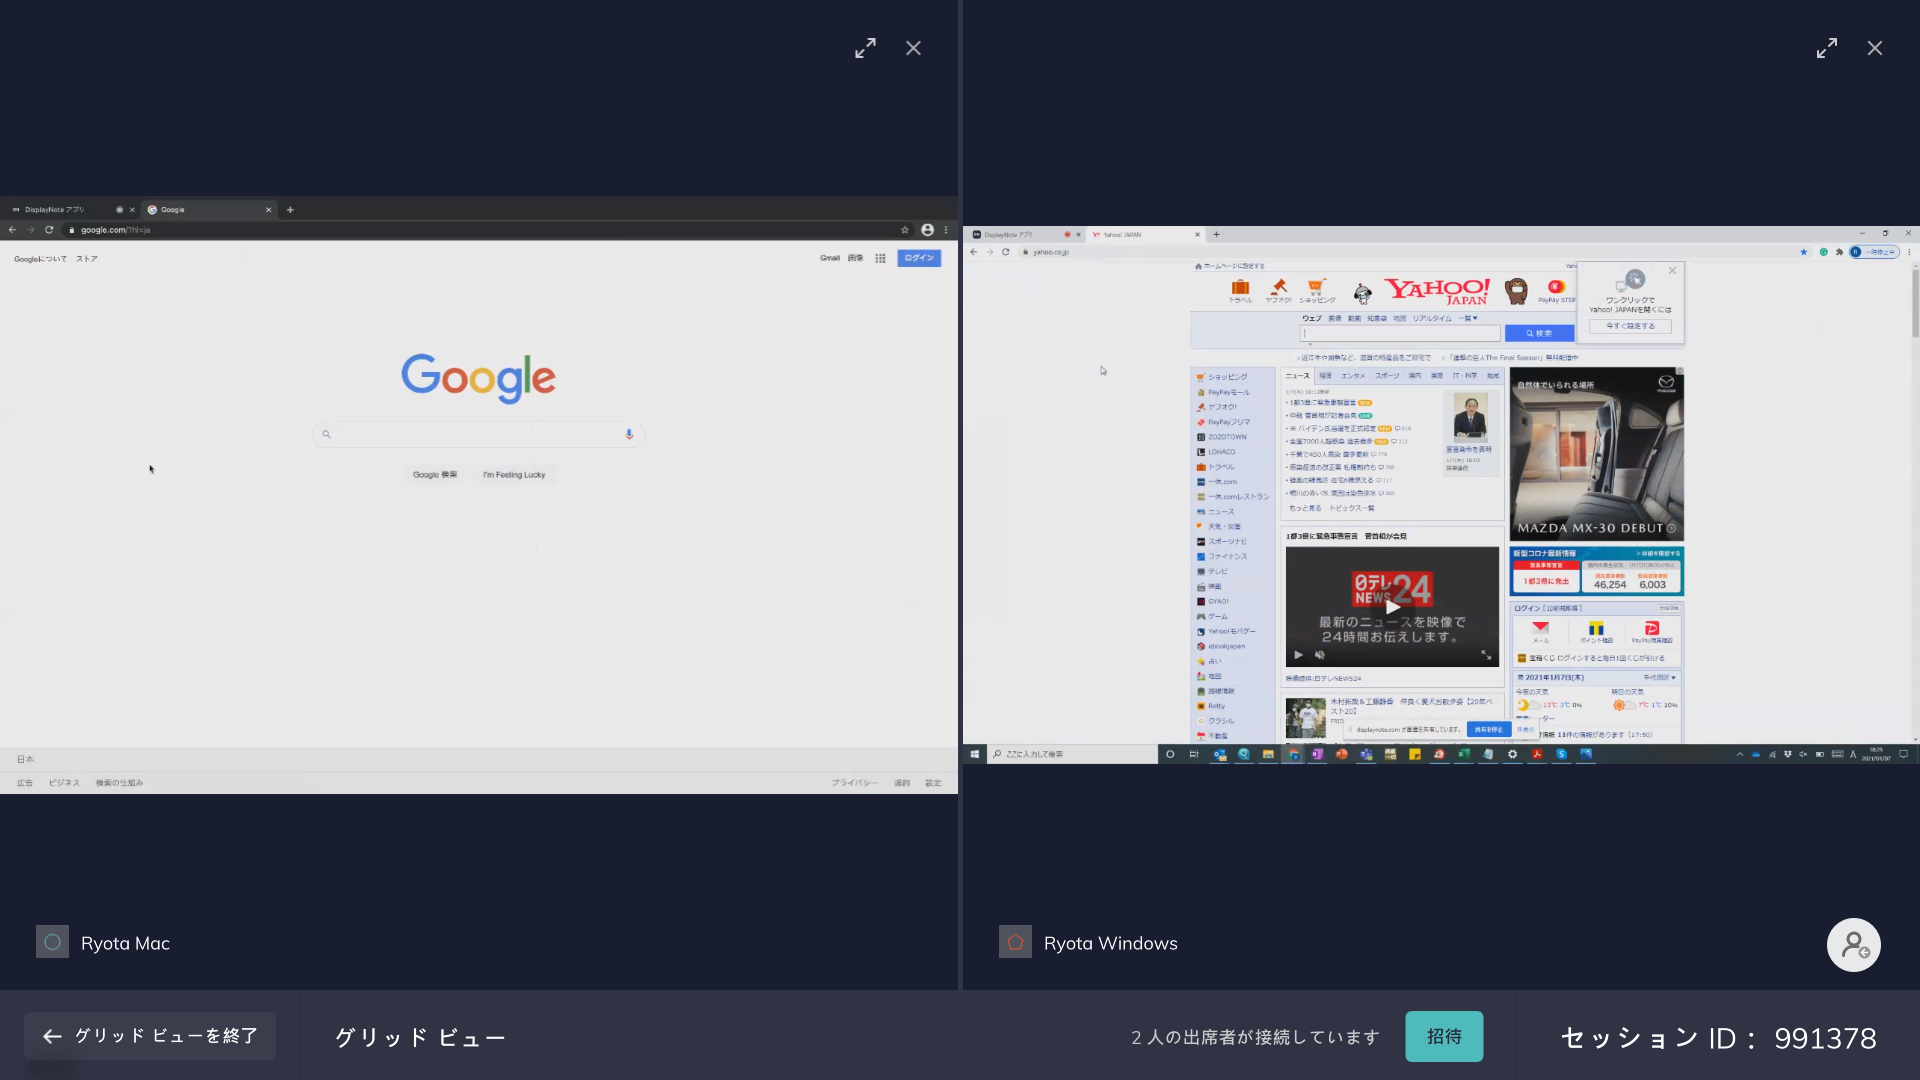
Task: Click the Mazda MX-30 Debut ad image
Action: (x=1596, y=453)
